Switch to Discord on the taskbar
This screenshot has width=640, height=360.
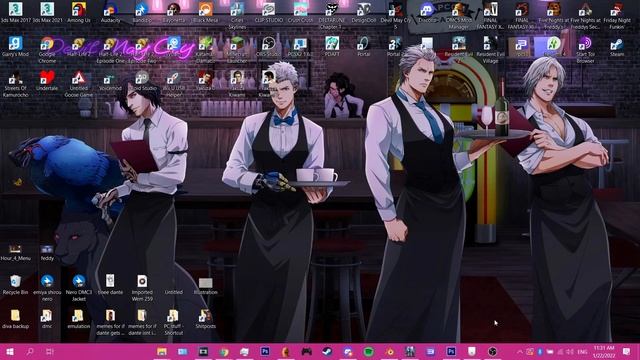coord(348,351)
